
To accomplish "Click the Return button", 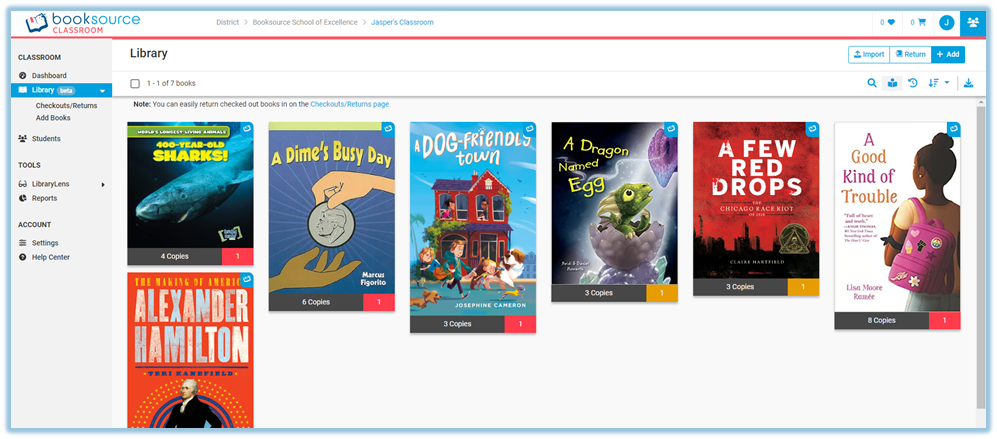I will [x=911, y=55].
